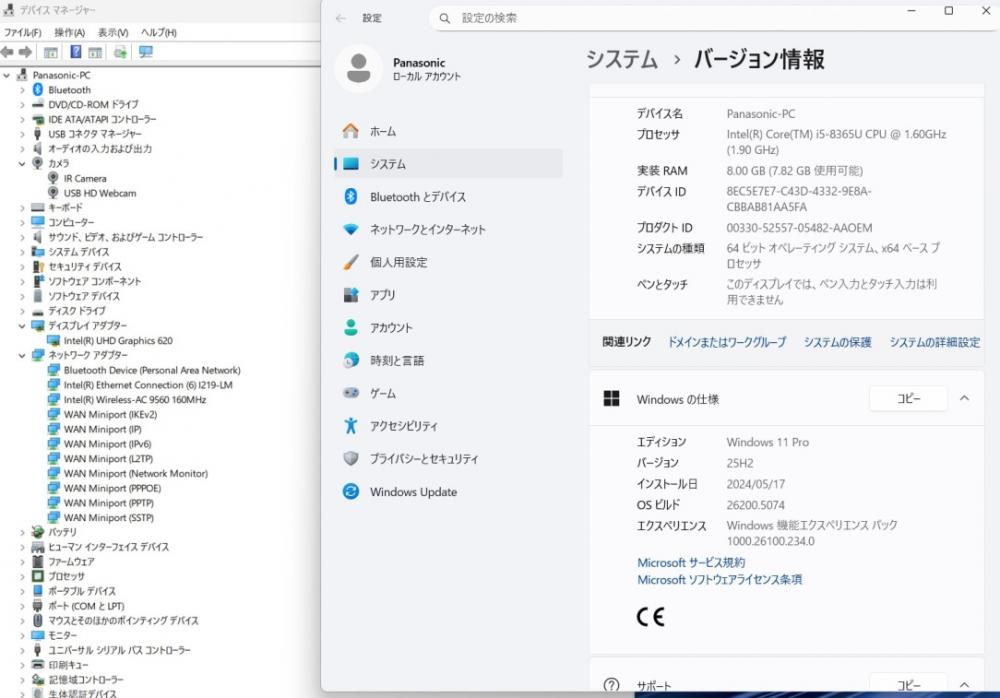Viewport: 1000px width, 698px height.
Task: Click the DVD/CD-ROM ドライブ icon
Action: [x=38, y=105]
